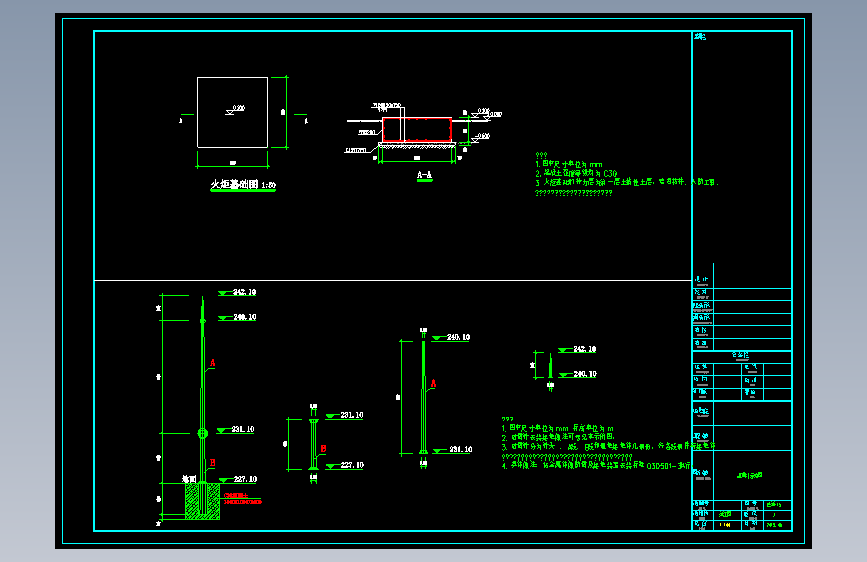Select red "A" label on tall segment detail
Screen dimensions: 867x562
pos(434,383)
